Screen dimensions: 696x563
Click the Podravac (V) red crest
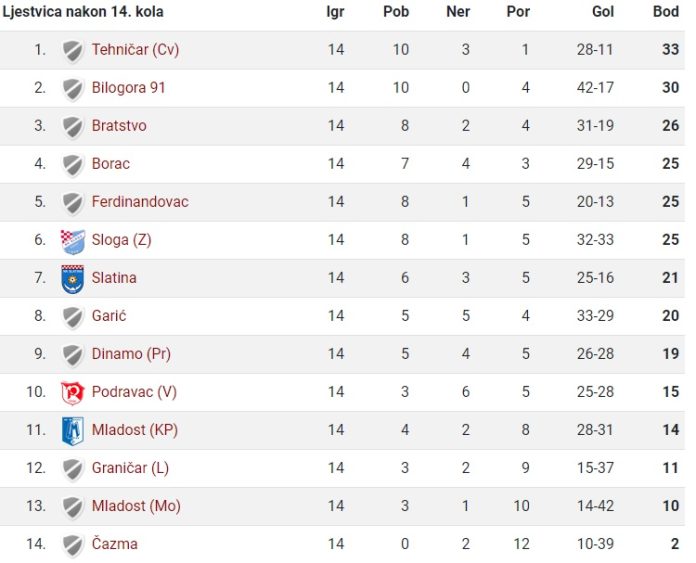tap(73, 393)
